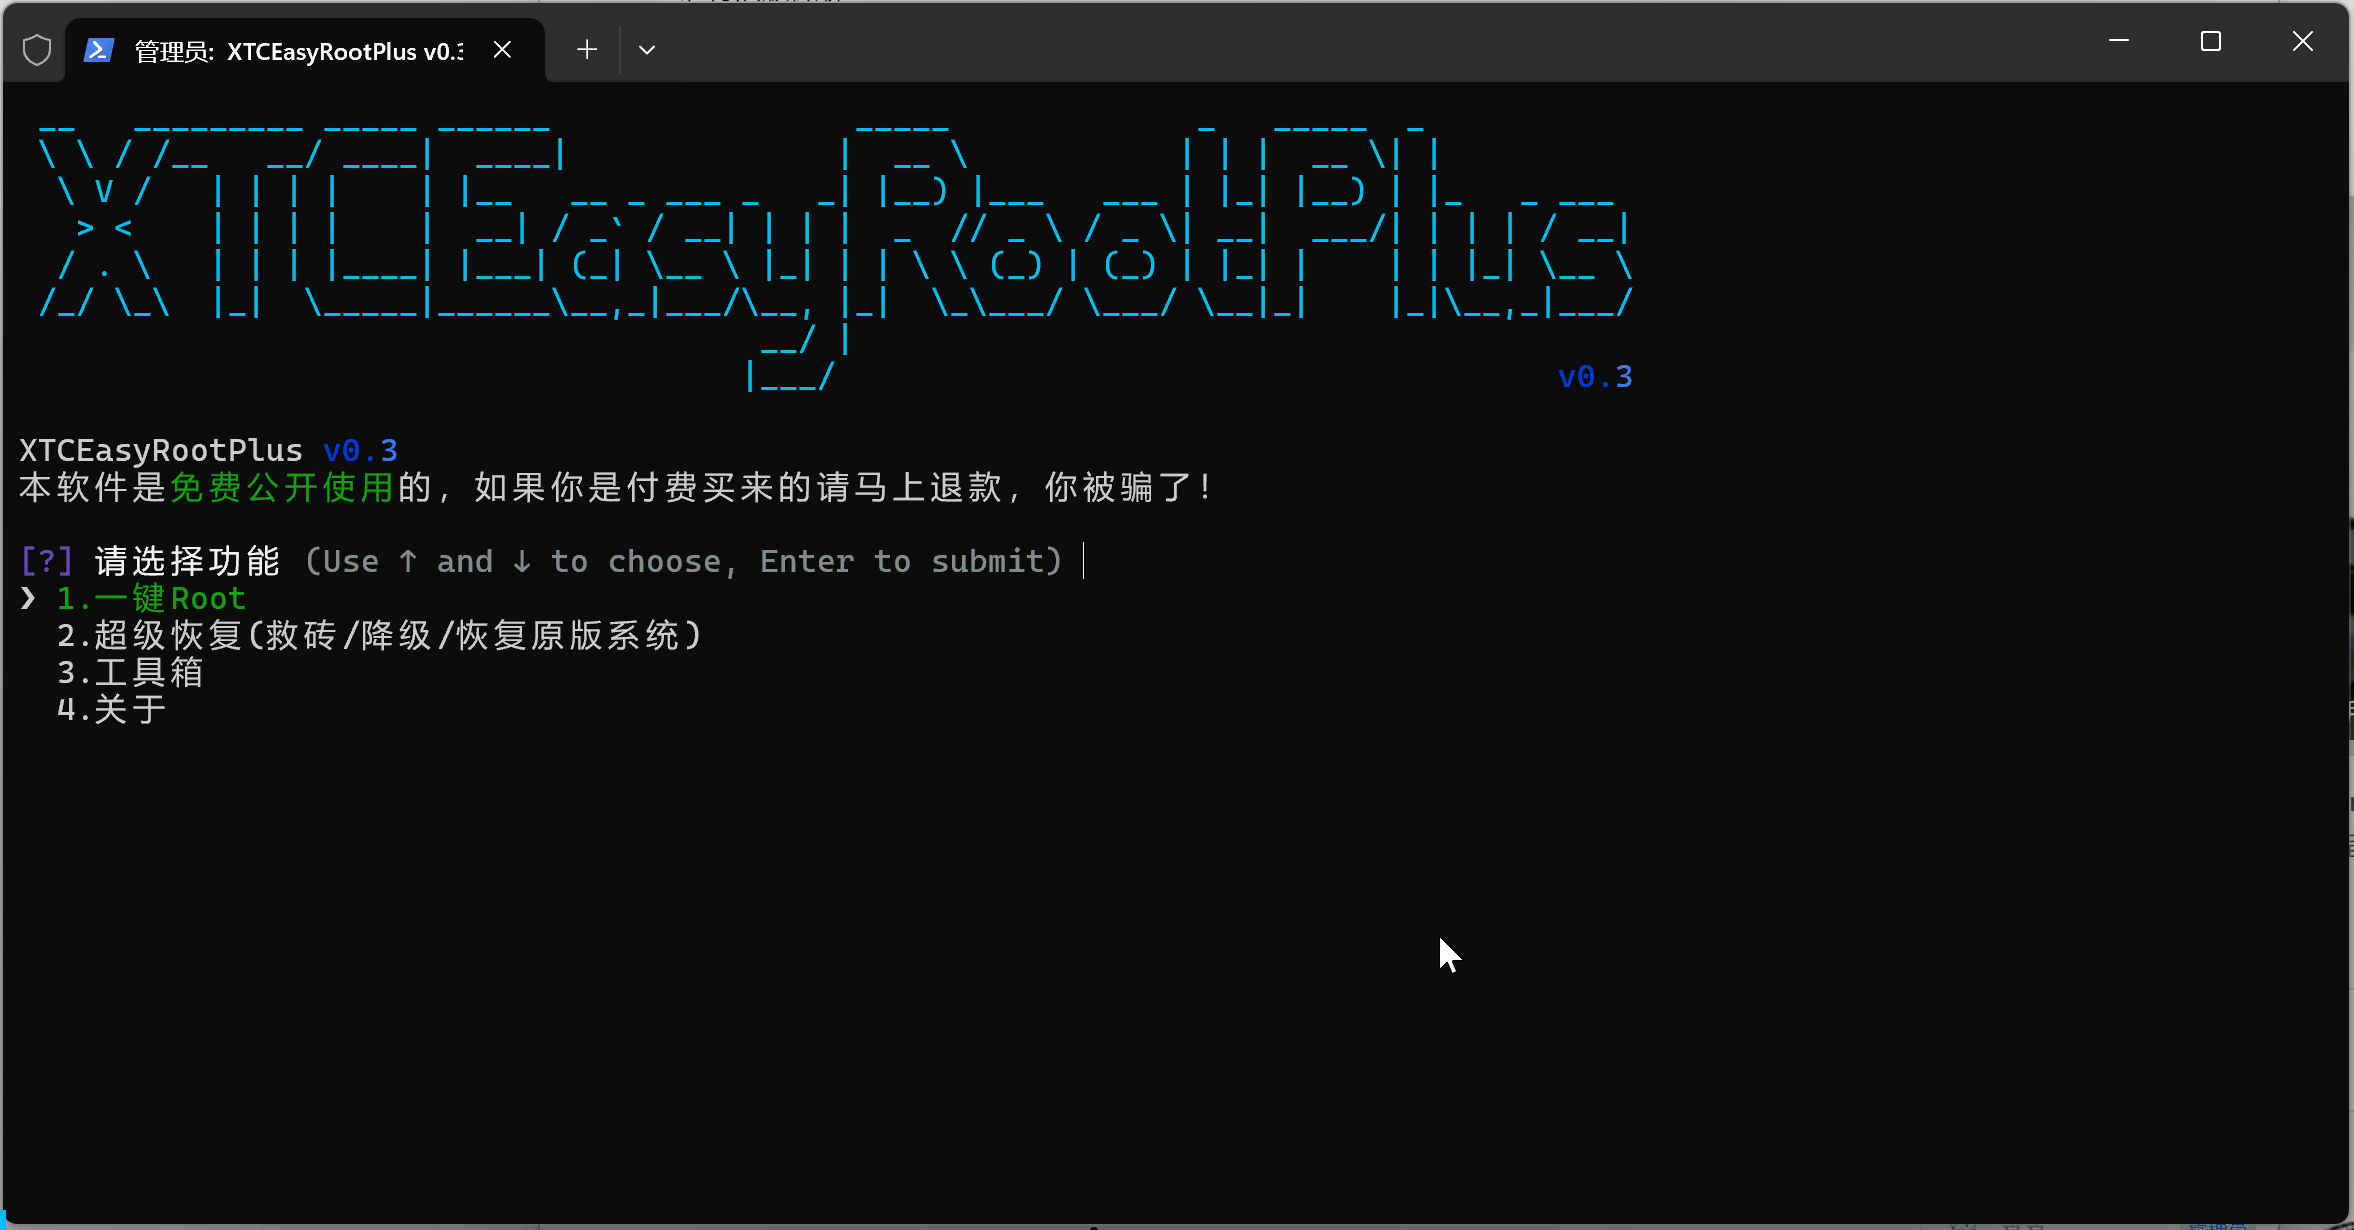Click the ❯ selection arrow
The height and width of the screenshot is (1230, 2354).
click(x=28, y=598)
